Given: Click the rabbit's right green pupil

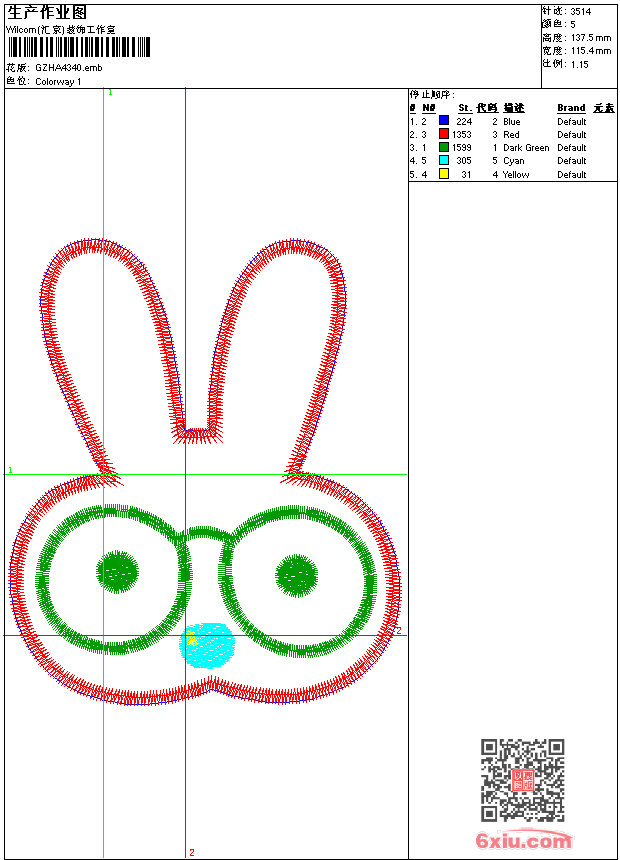Looking at the screenshot, I should (296, 575).
